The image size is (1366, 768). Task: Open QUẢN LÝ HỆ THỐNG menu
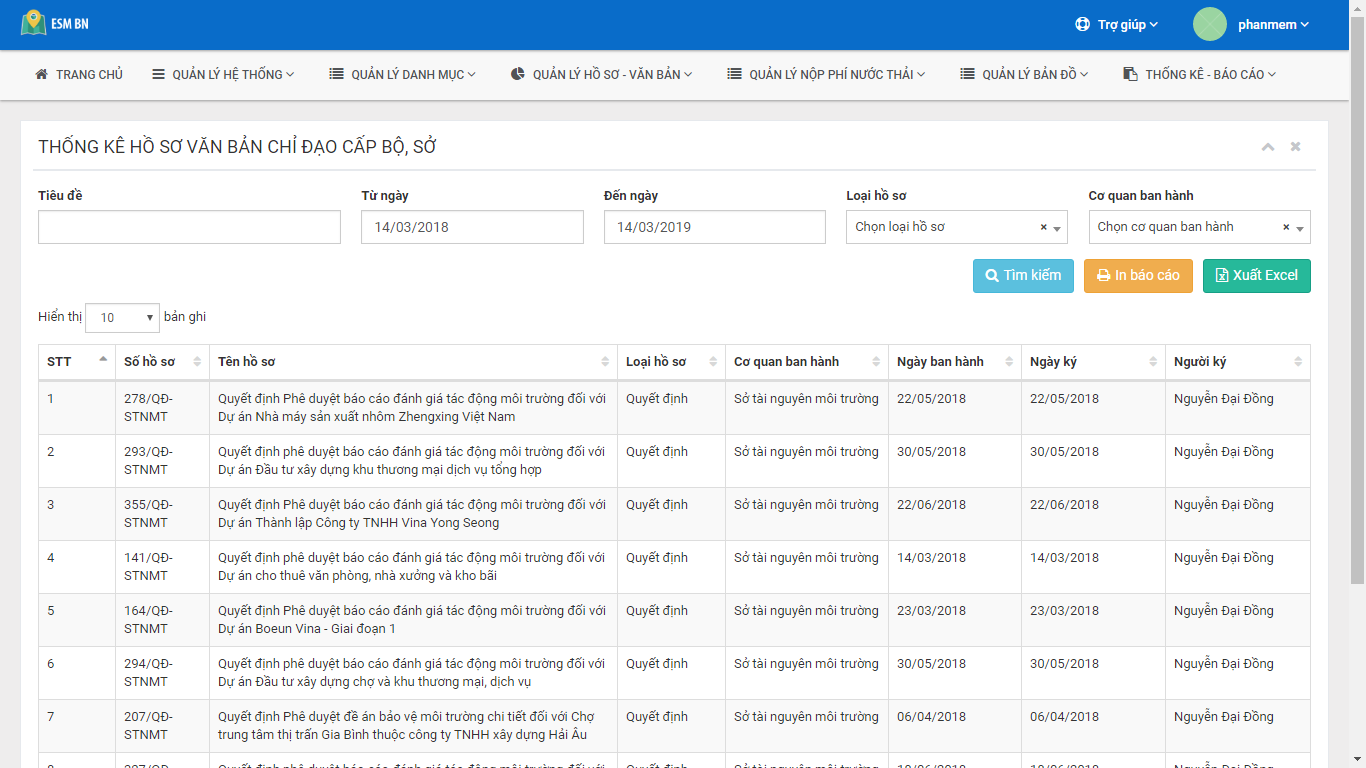pyautogui.click(x=223, y=74)
